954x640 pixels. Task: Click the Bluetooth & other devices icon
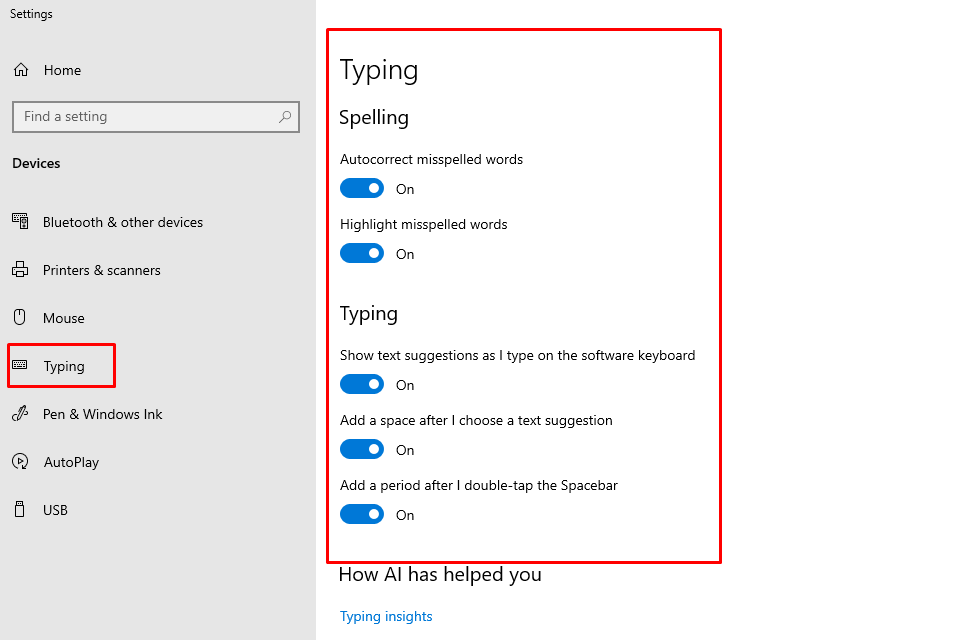click(x=20, y=221)
